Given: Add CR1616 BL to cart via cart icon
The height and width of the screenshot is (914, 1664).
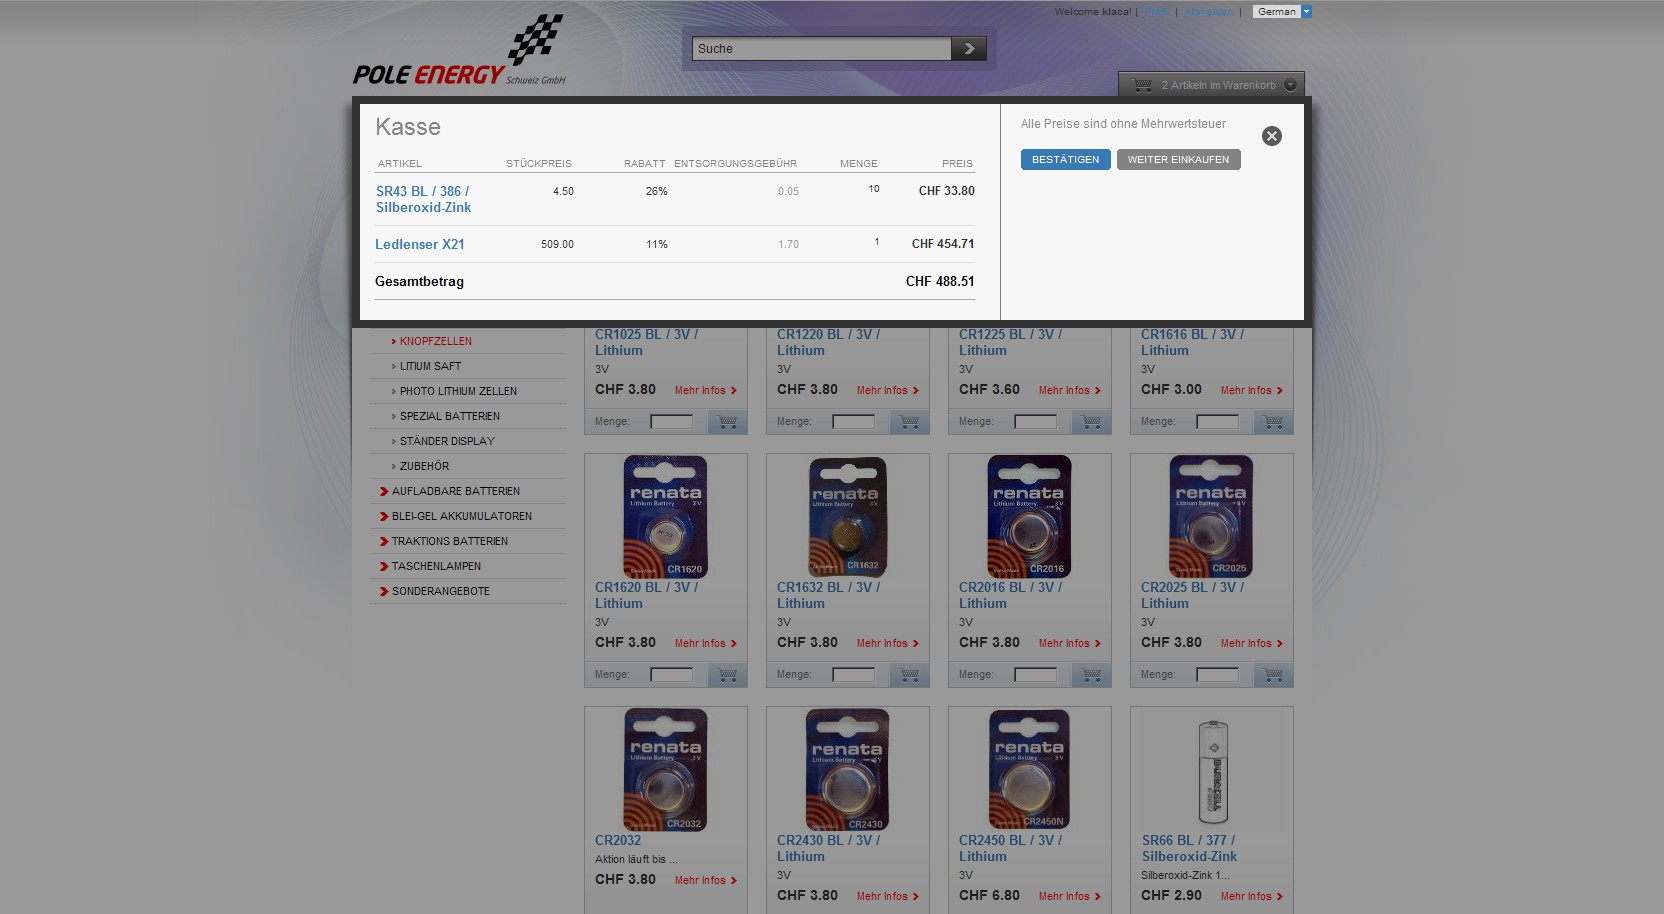Looking at the screenshot, I should (x=1273, y=422).
